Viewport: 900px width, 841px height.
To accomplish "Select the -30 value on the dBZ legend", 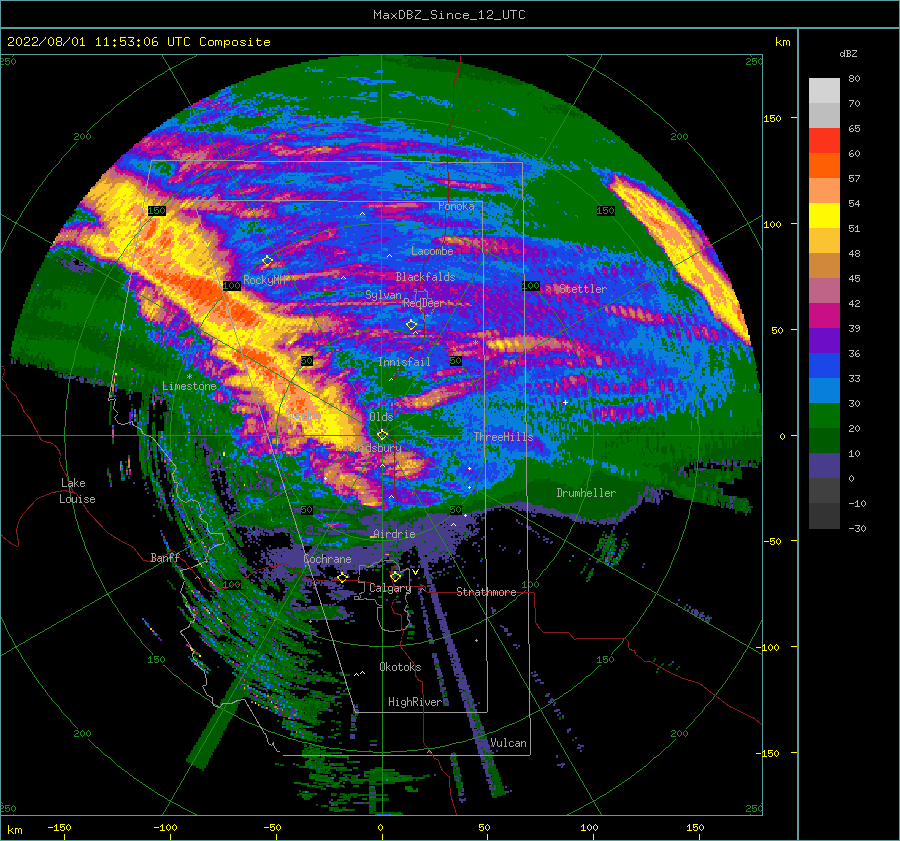I will point(857,528).
